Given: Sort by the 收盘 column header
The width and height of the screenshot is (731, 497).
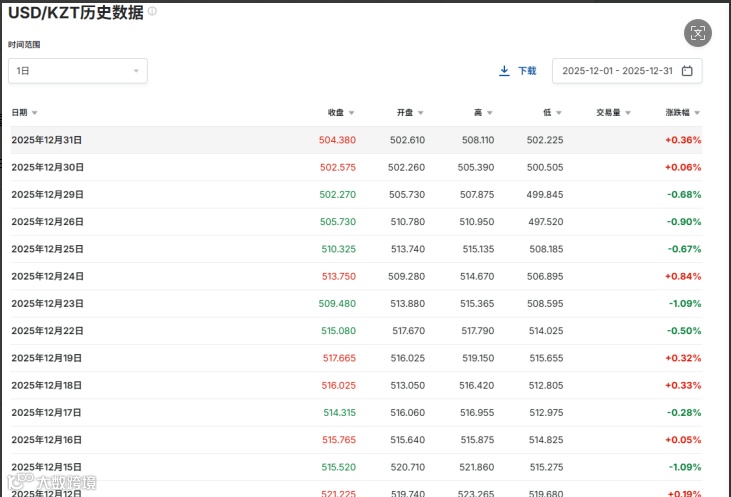Looking at the screenshot, I should tap(341, 112).
